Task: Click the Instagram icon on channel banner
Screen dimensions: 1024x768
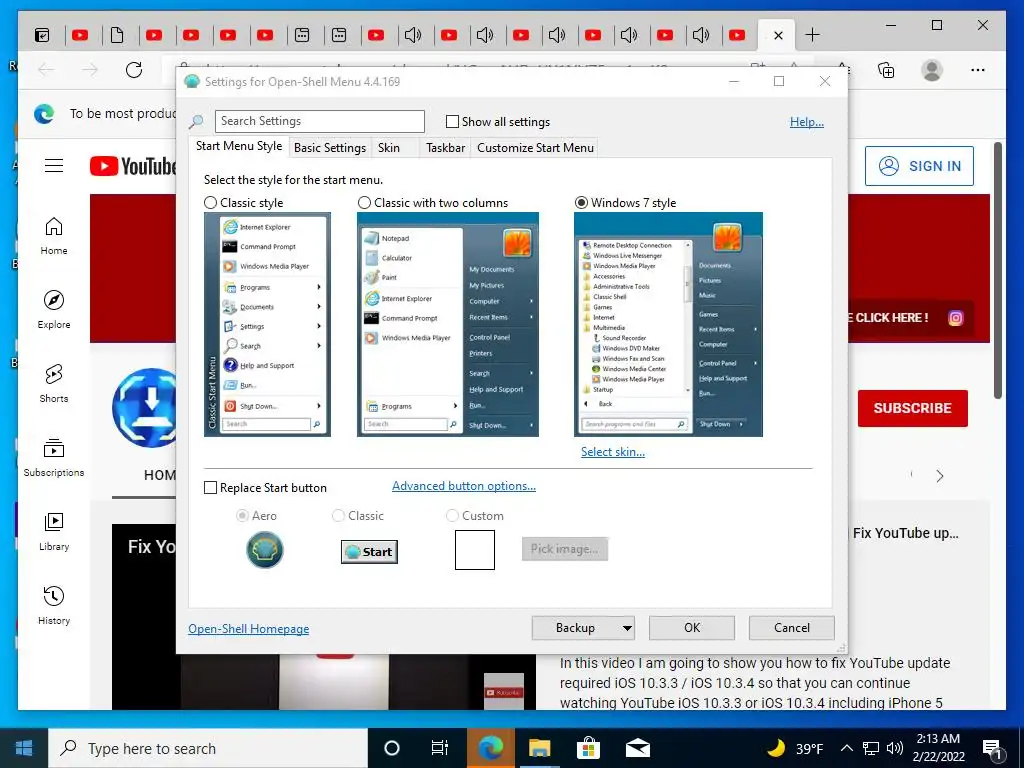Action: pyautogui.click(x=955, y=318)
